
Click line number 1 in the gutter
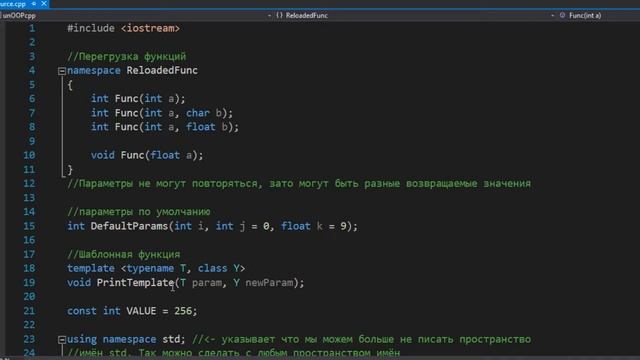[x=32, y=28]
